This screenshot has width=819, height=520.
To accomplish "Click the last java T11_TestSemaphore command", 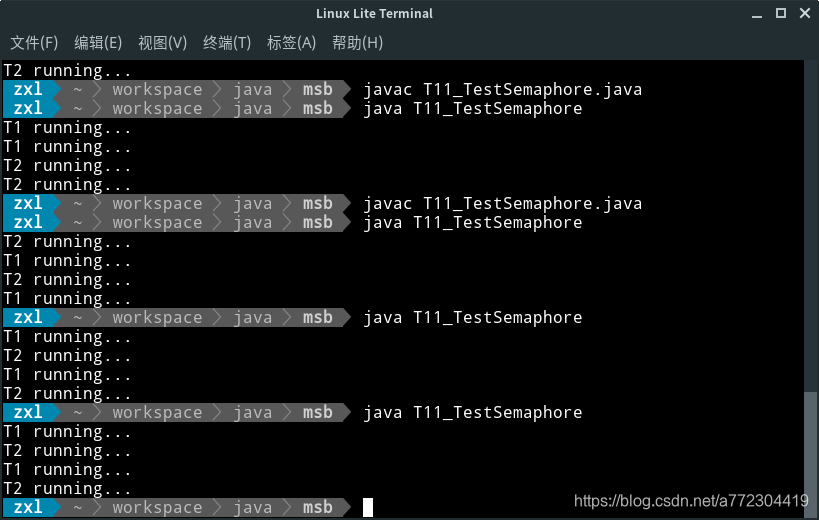I will click(x=473, y=412).
